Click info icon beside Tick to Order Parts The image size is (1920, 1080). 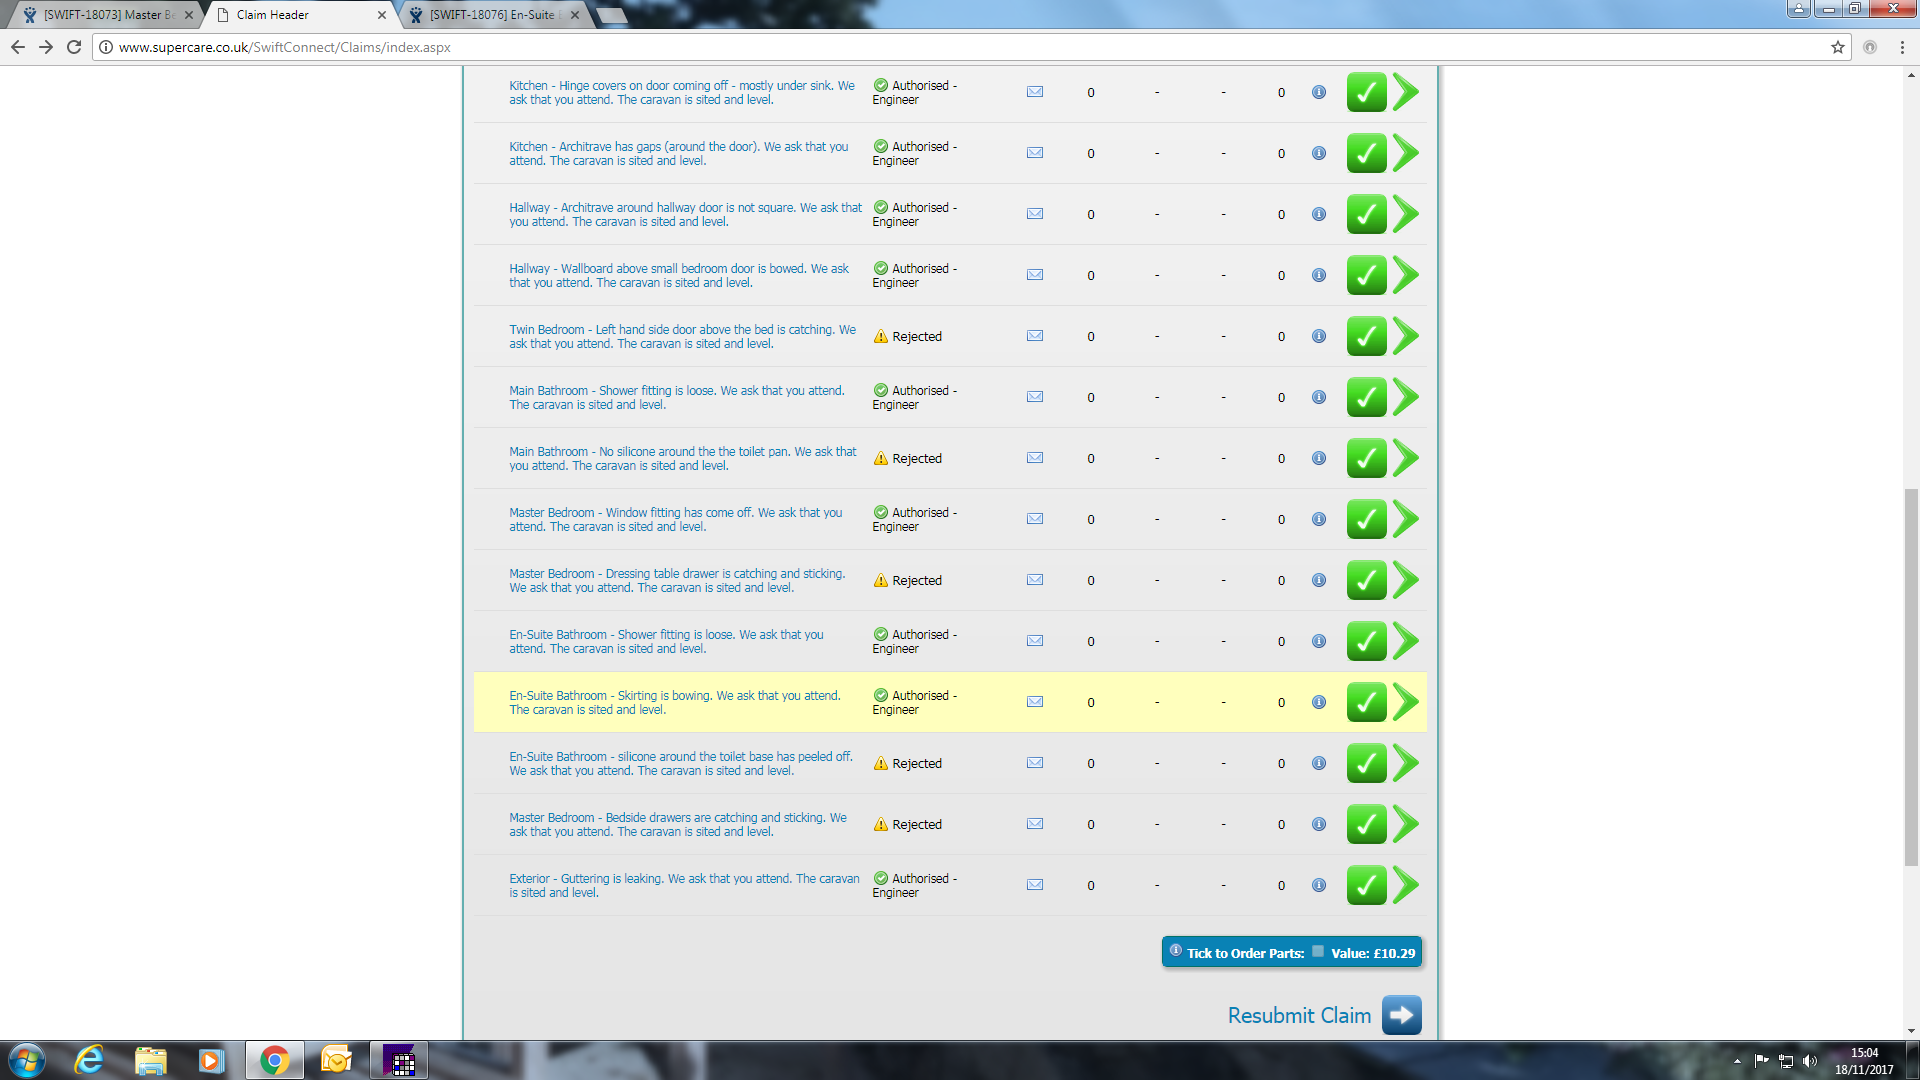[1176, 951]
